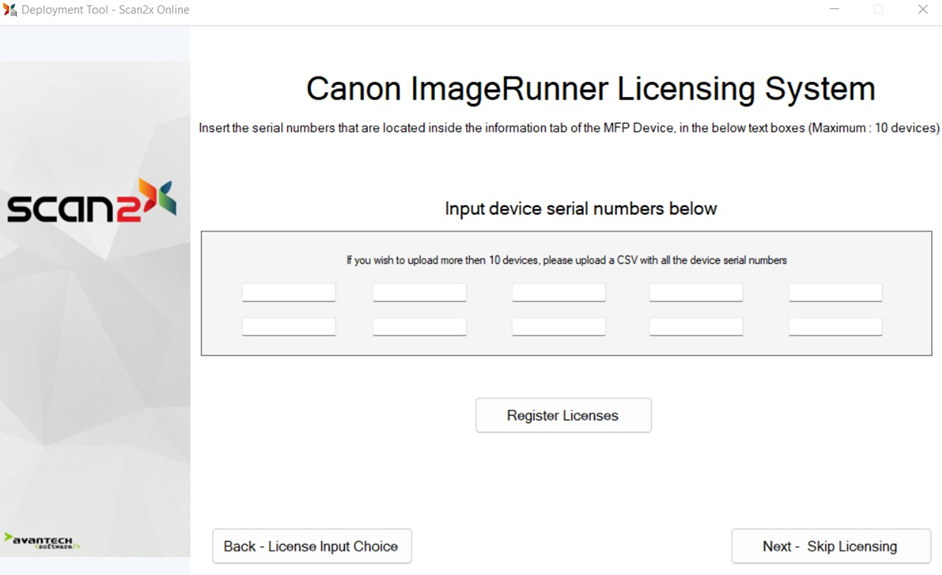This screenshot has width=942, height=575.
Task: Go back to License Input Choice
Action: point(311,546)
